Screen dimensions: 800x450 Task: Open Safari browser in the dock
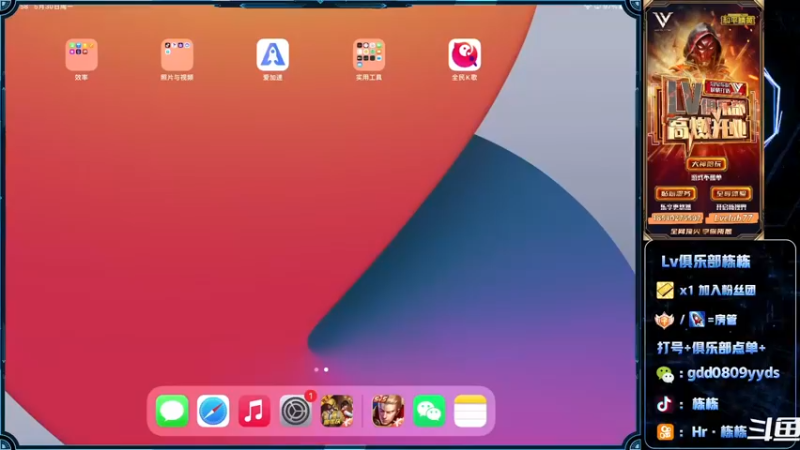pos(213,411)
